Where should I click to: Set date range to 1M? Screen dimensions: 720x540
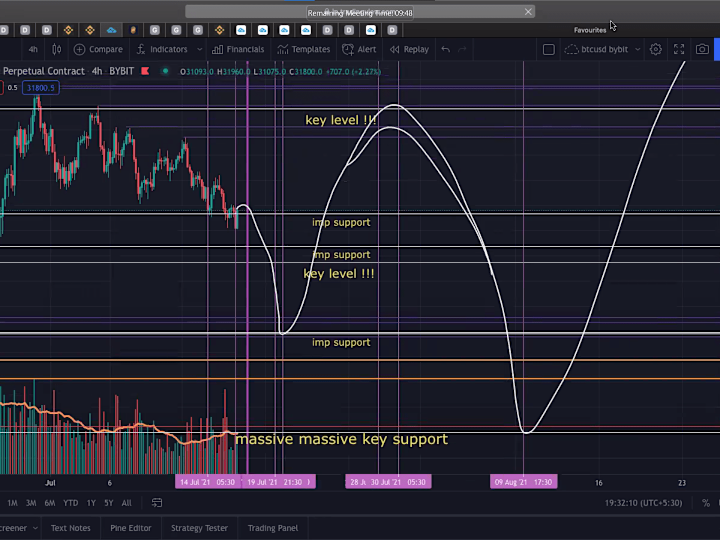pyautogui.click(x=12, y=503)
